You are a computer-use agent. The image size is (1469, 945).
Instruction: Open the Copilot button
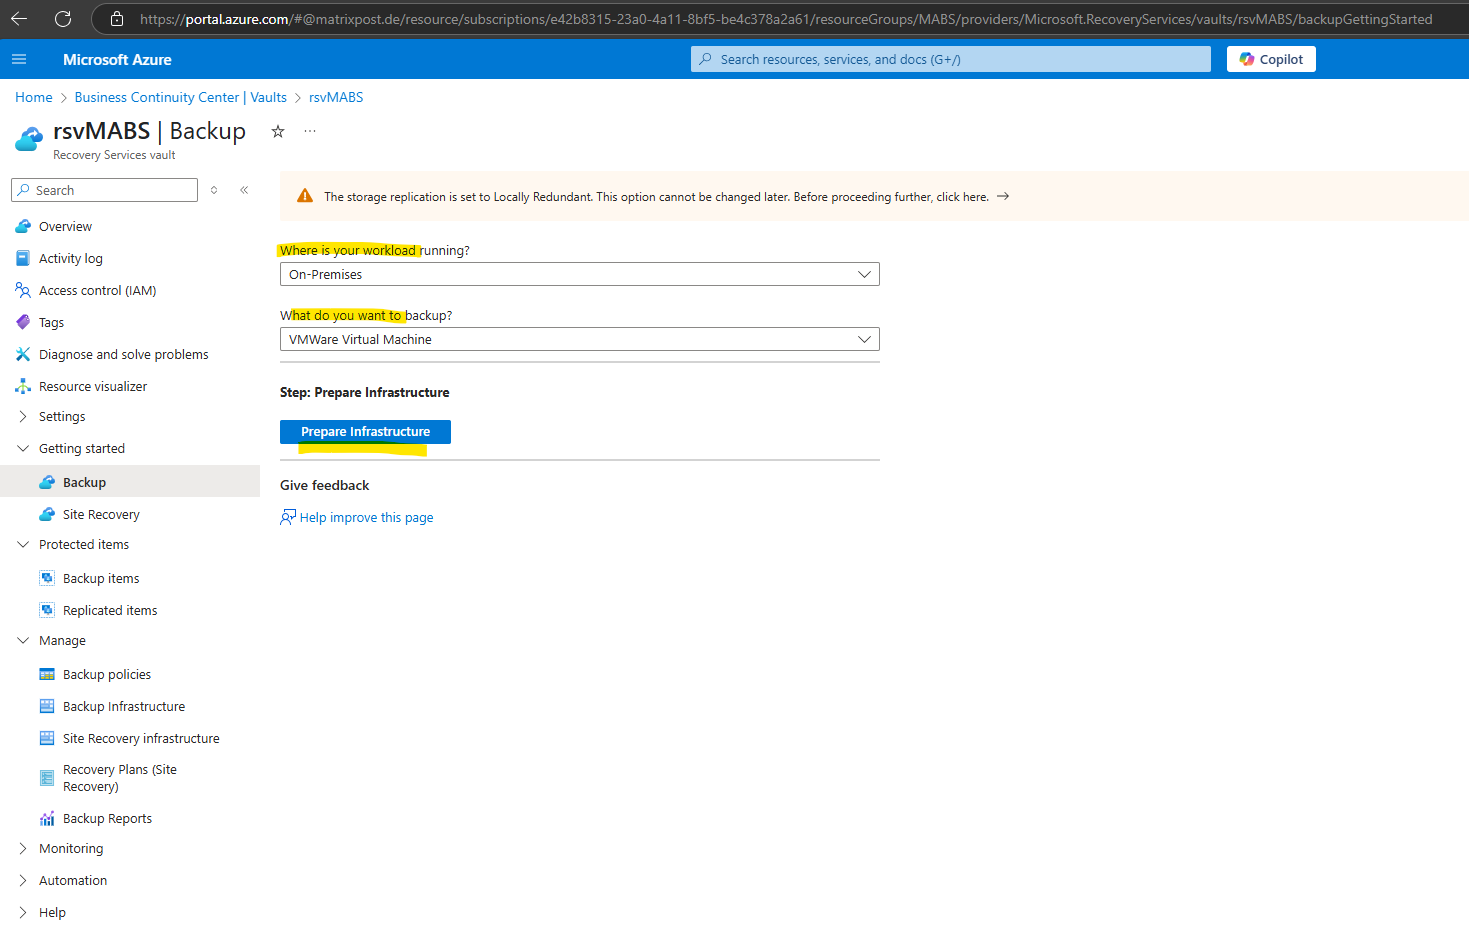[1271, 59]
